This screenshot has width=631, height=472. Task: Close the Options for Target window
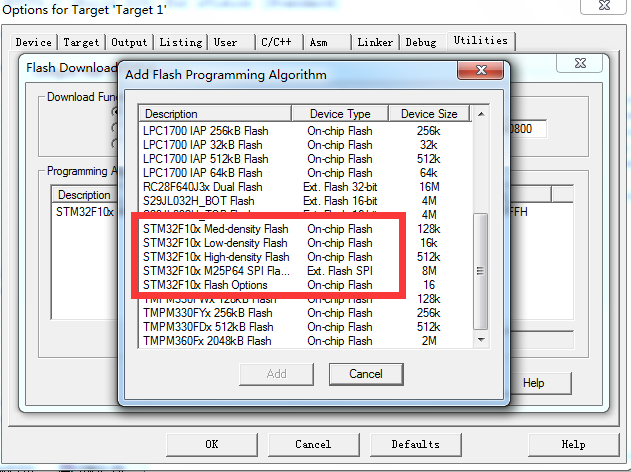click(x=604, y=6)
